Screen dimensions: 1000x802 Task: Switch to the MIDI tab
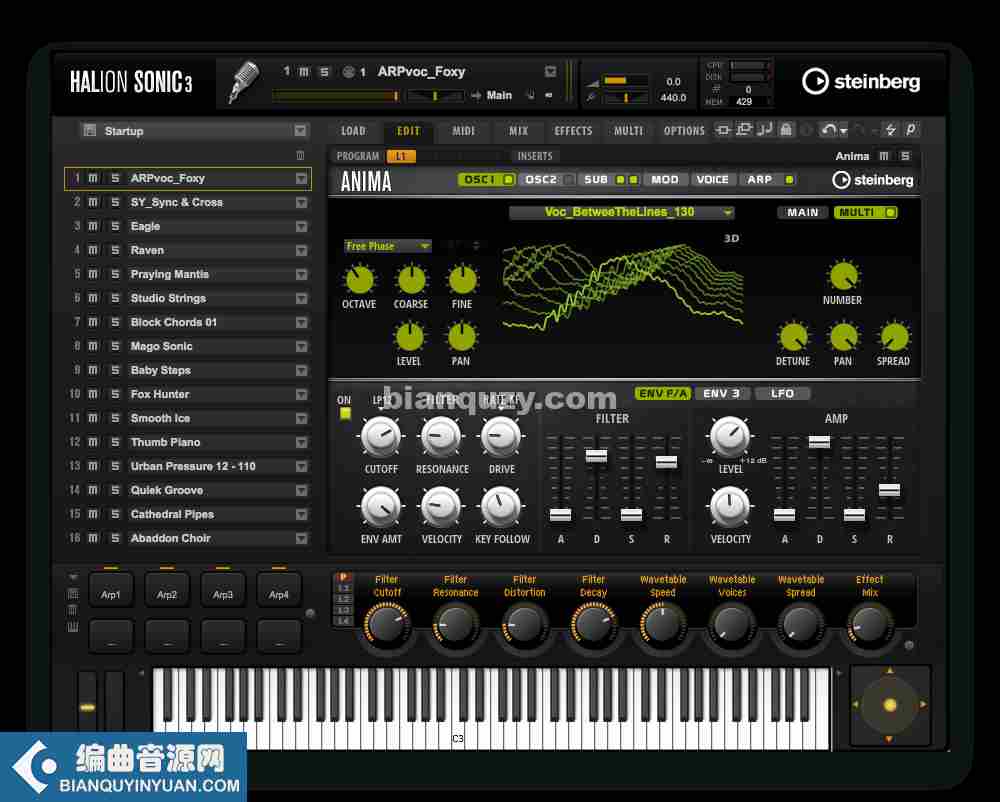click(x=464, y=131)
